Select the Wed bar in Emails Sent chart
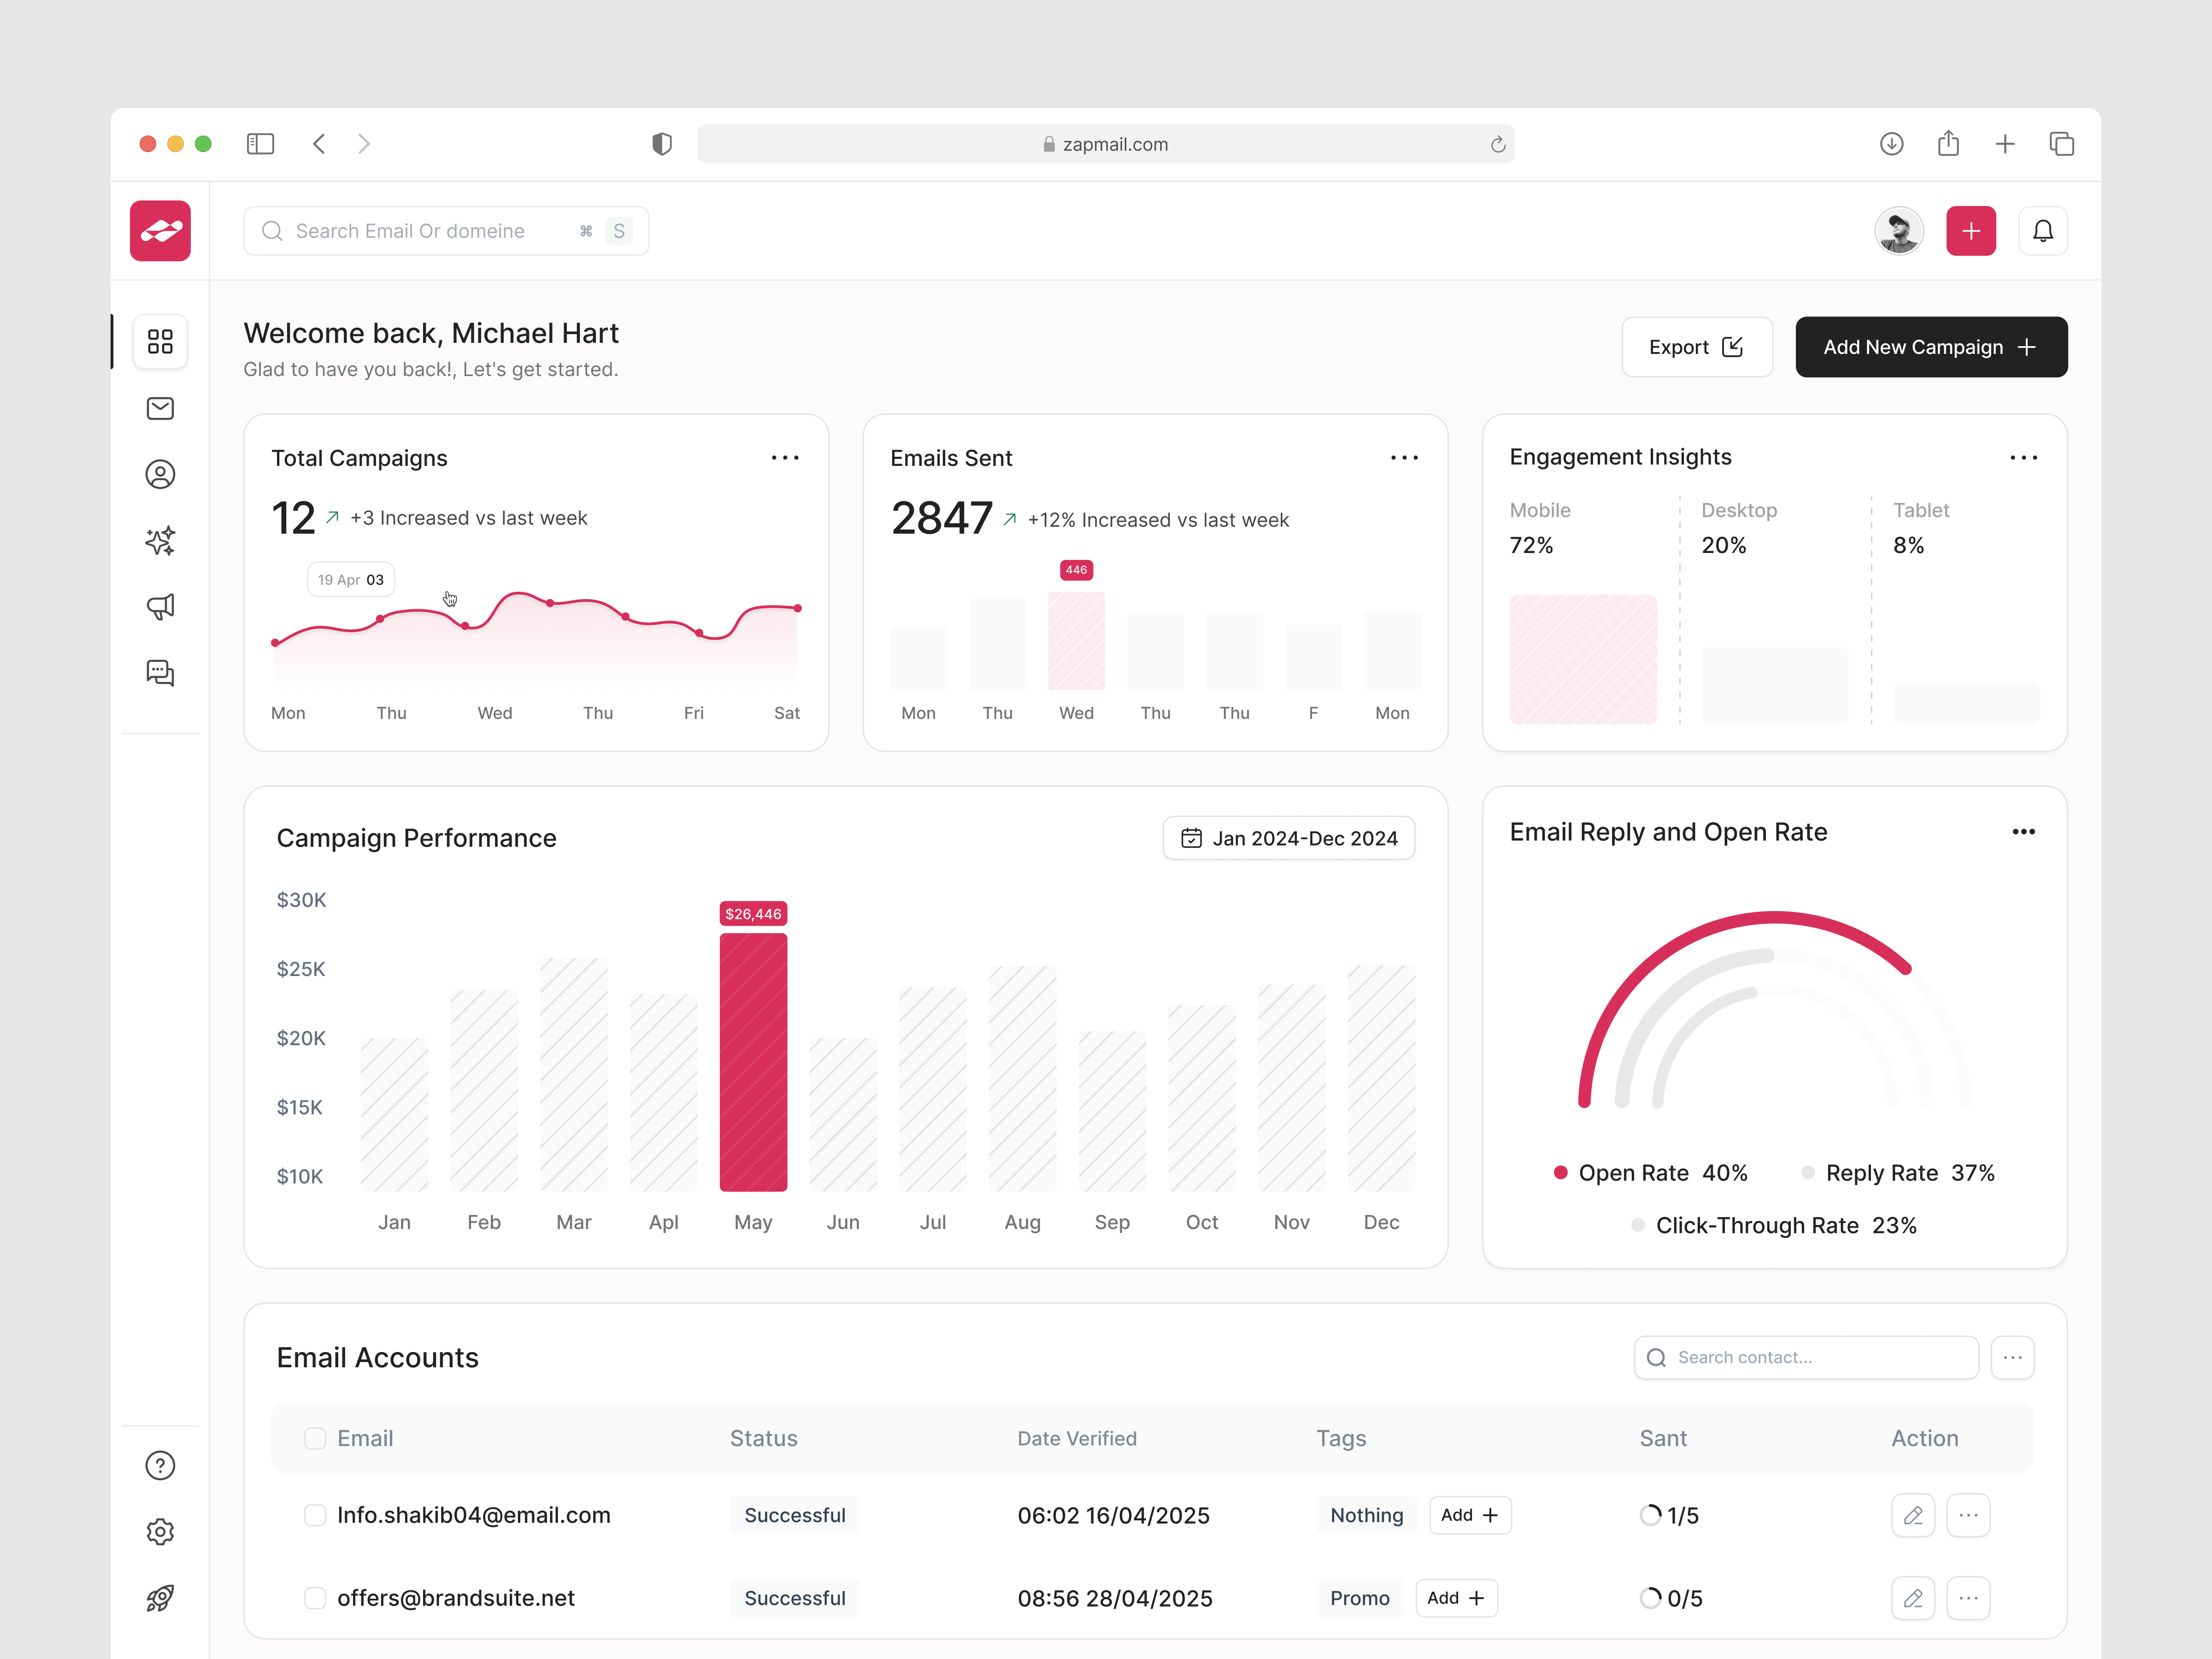 coord(1076,640)
